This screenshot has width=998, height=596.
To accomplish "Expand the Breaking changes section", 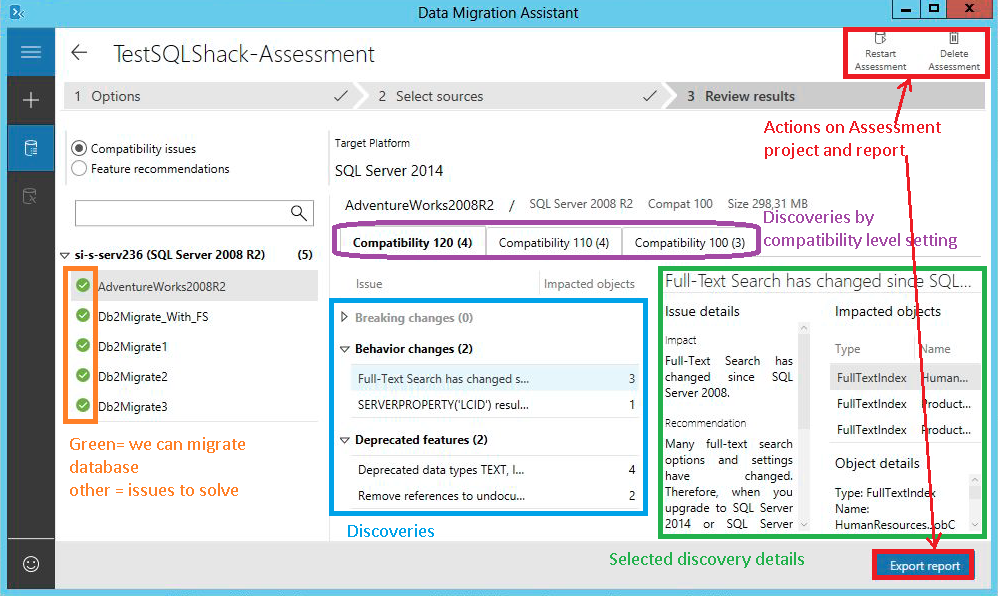I will (345, 318).
